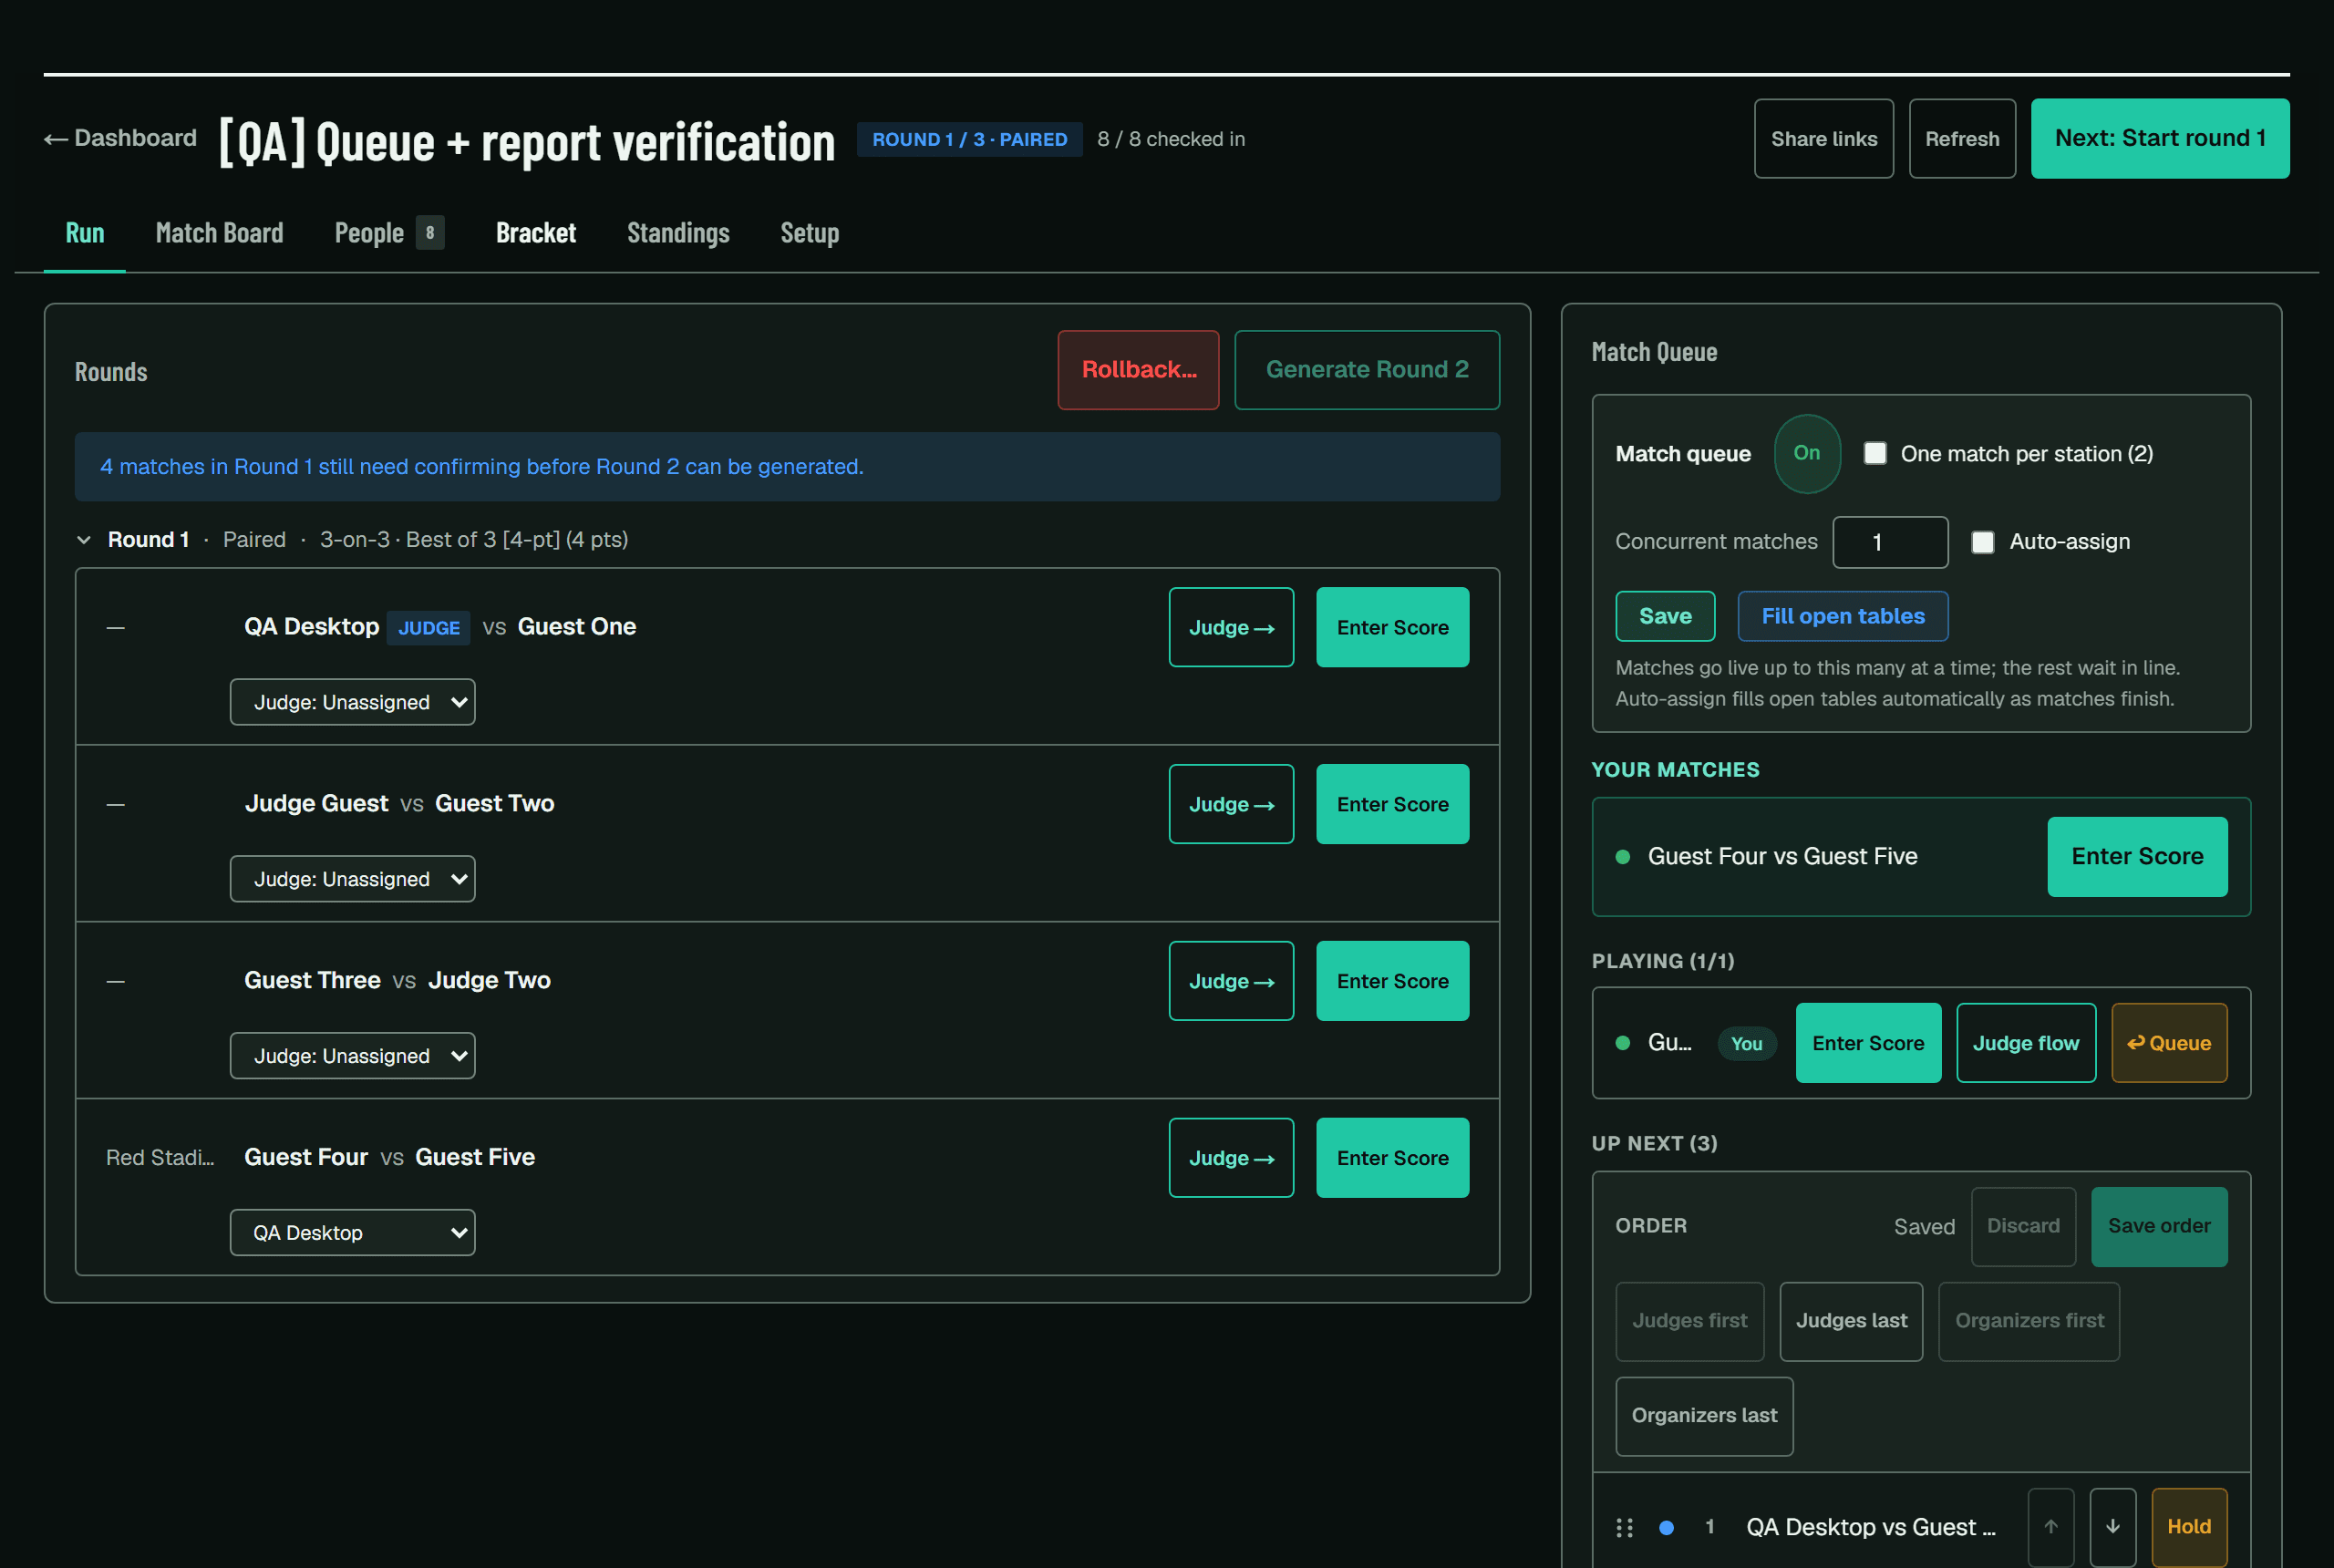Open the QA Desktop judge dropdown
The image size is (2334, 1568).
(352, 1234)
